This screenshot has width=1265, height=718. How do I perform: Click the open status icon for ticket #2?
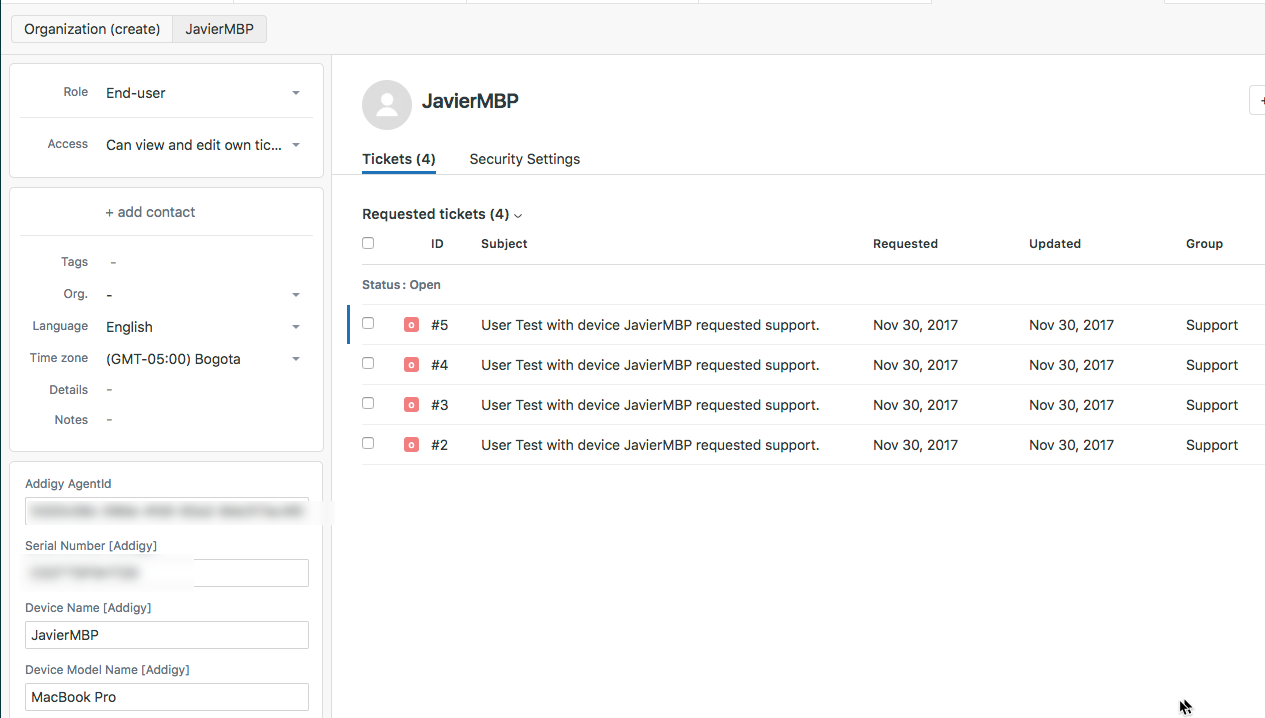point(411,445)
